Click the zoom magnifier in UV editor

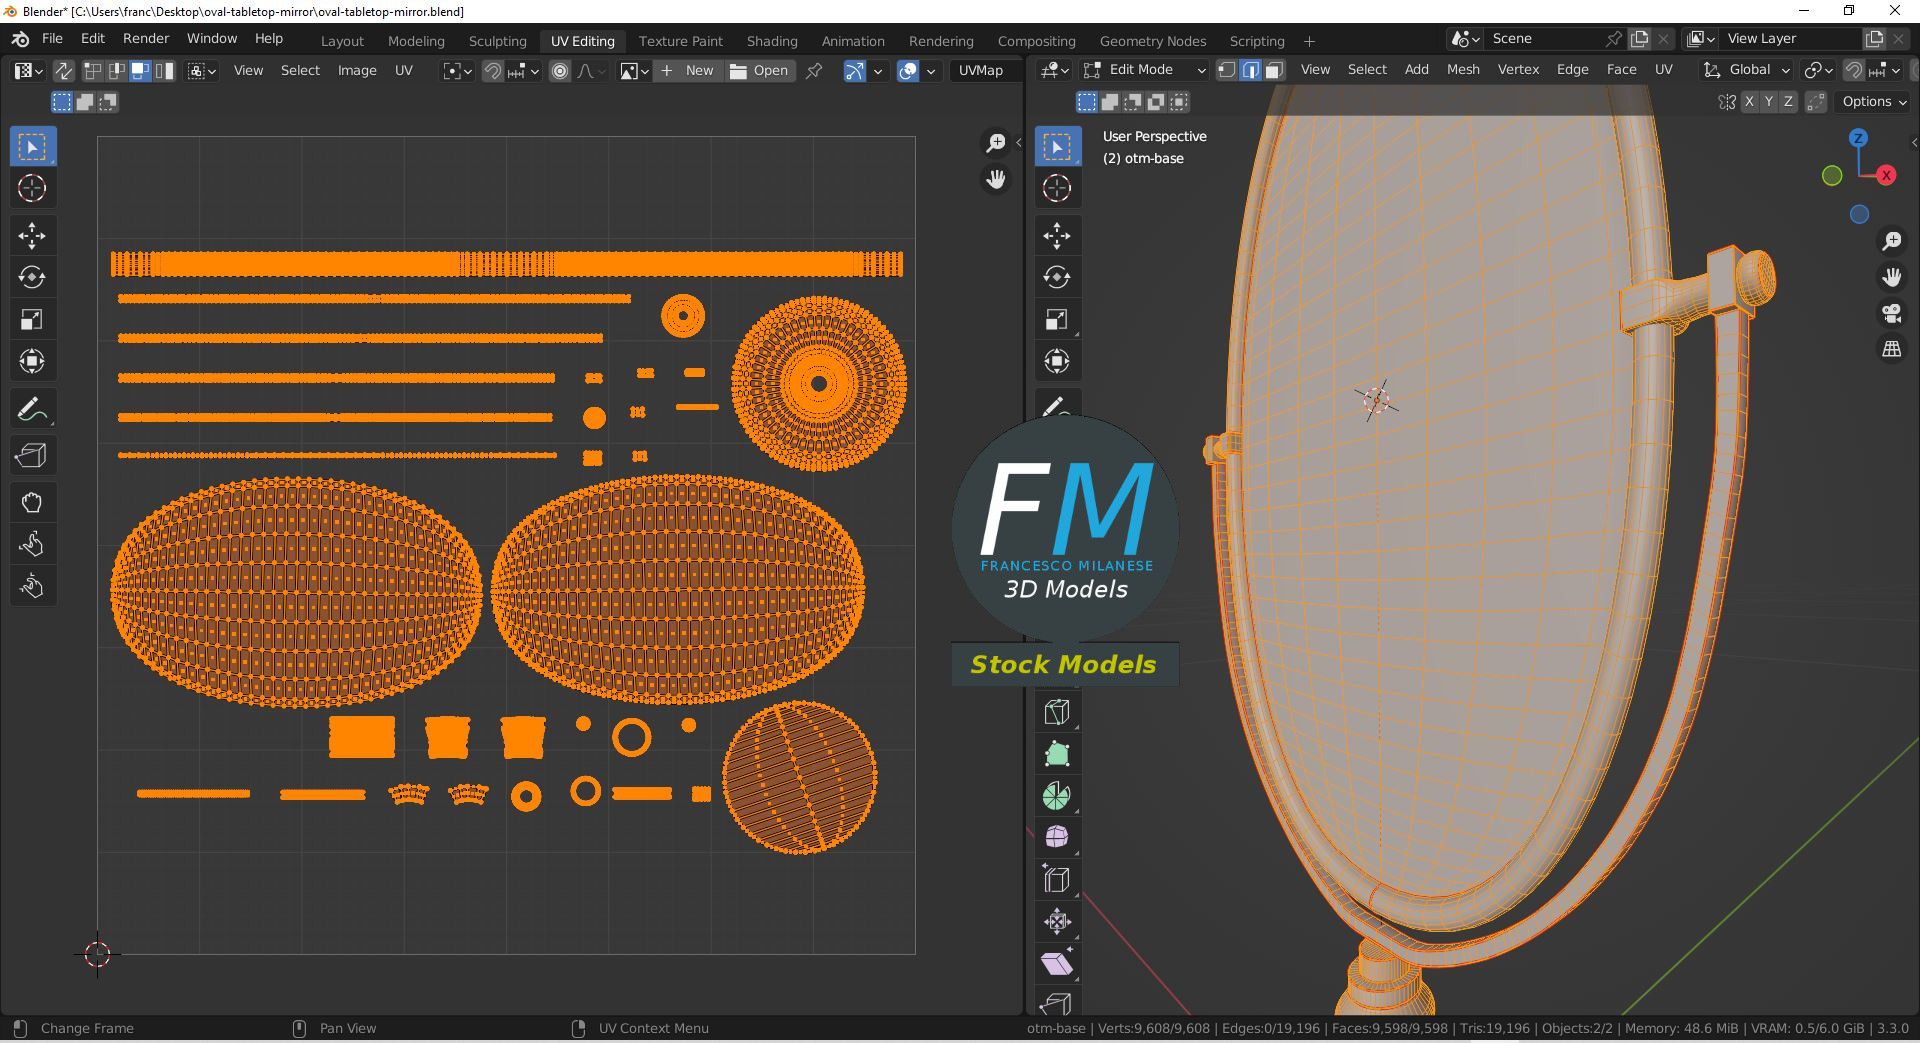coord(995,143)
